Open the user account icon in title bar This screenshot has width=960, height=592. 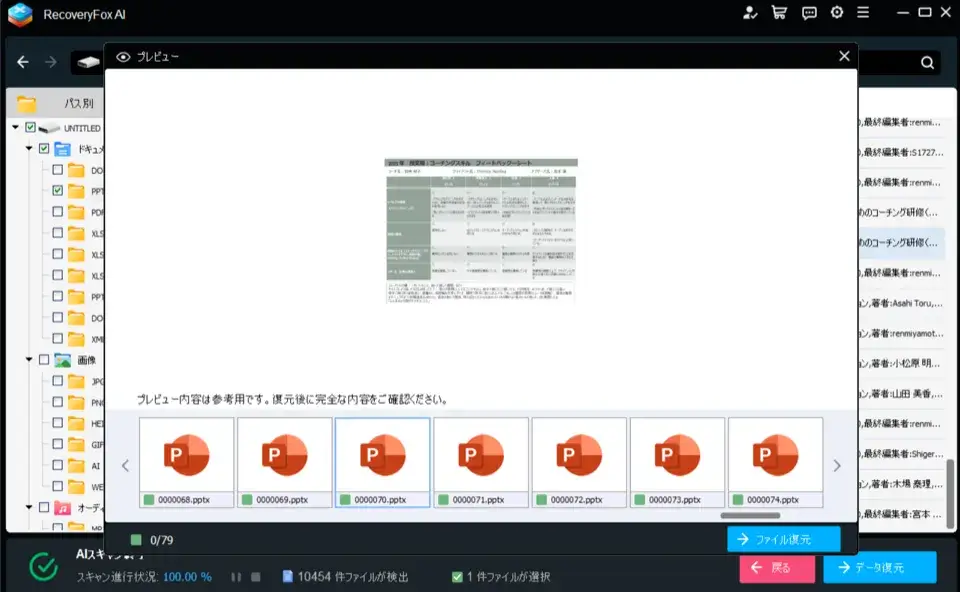750,13
